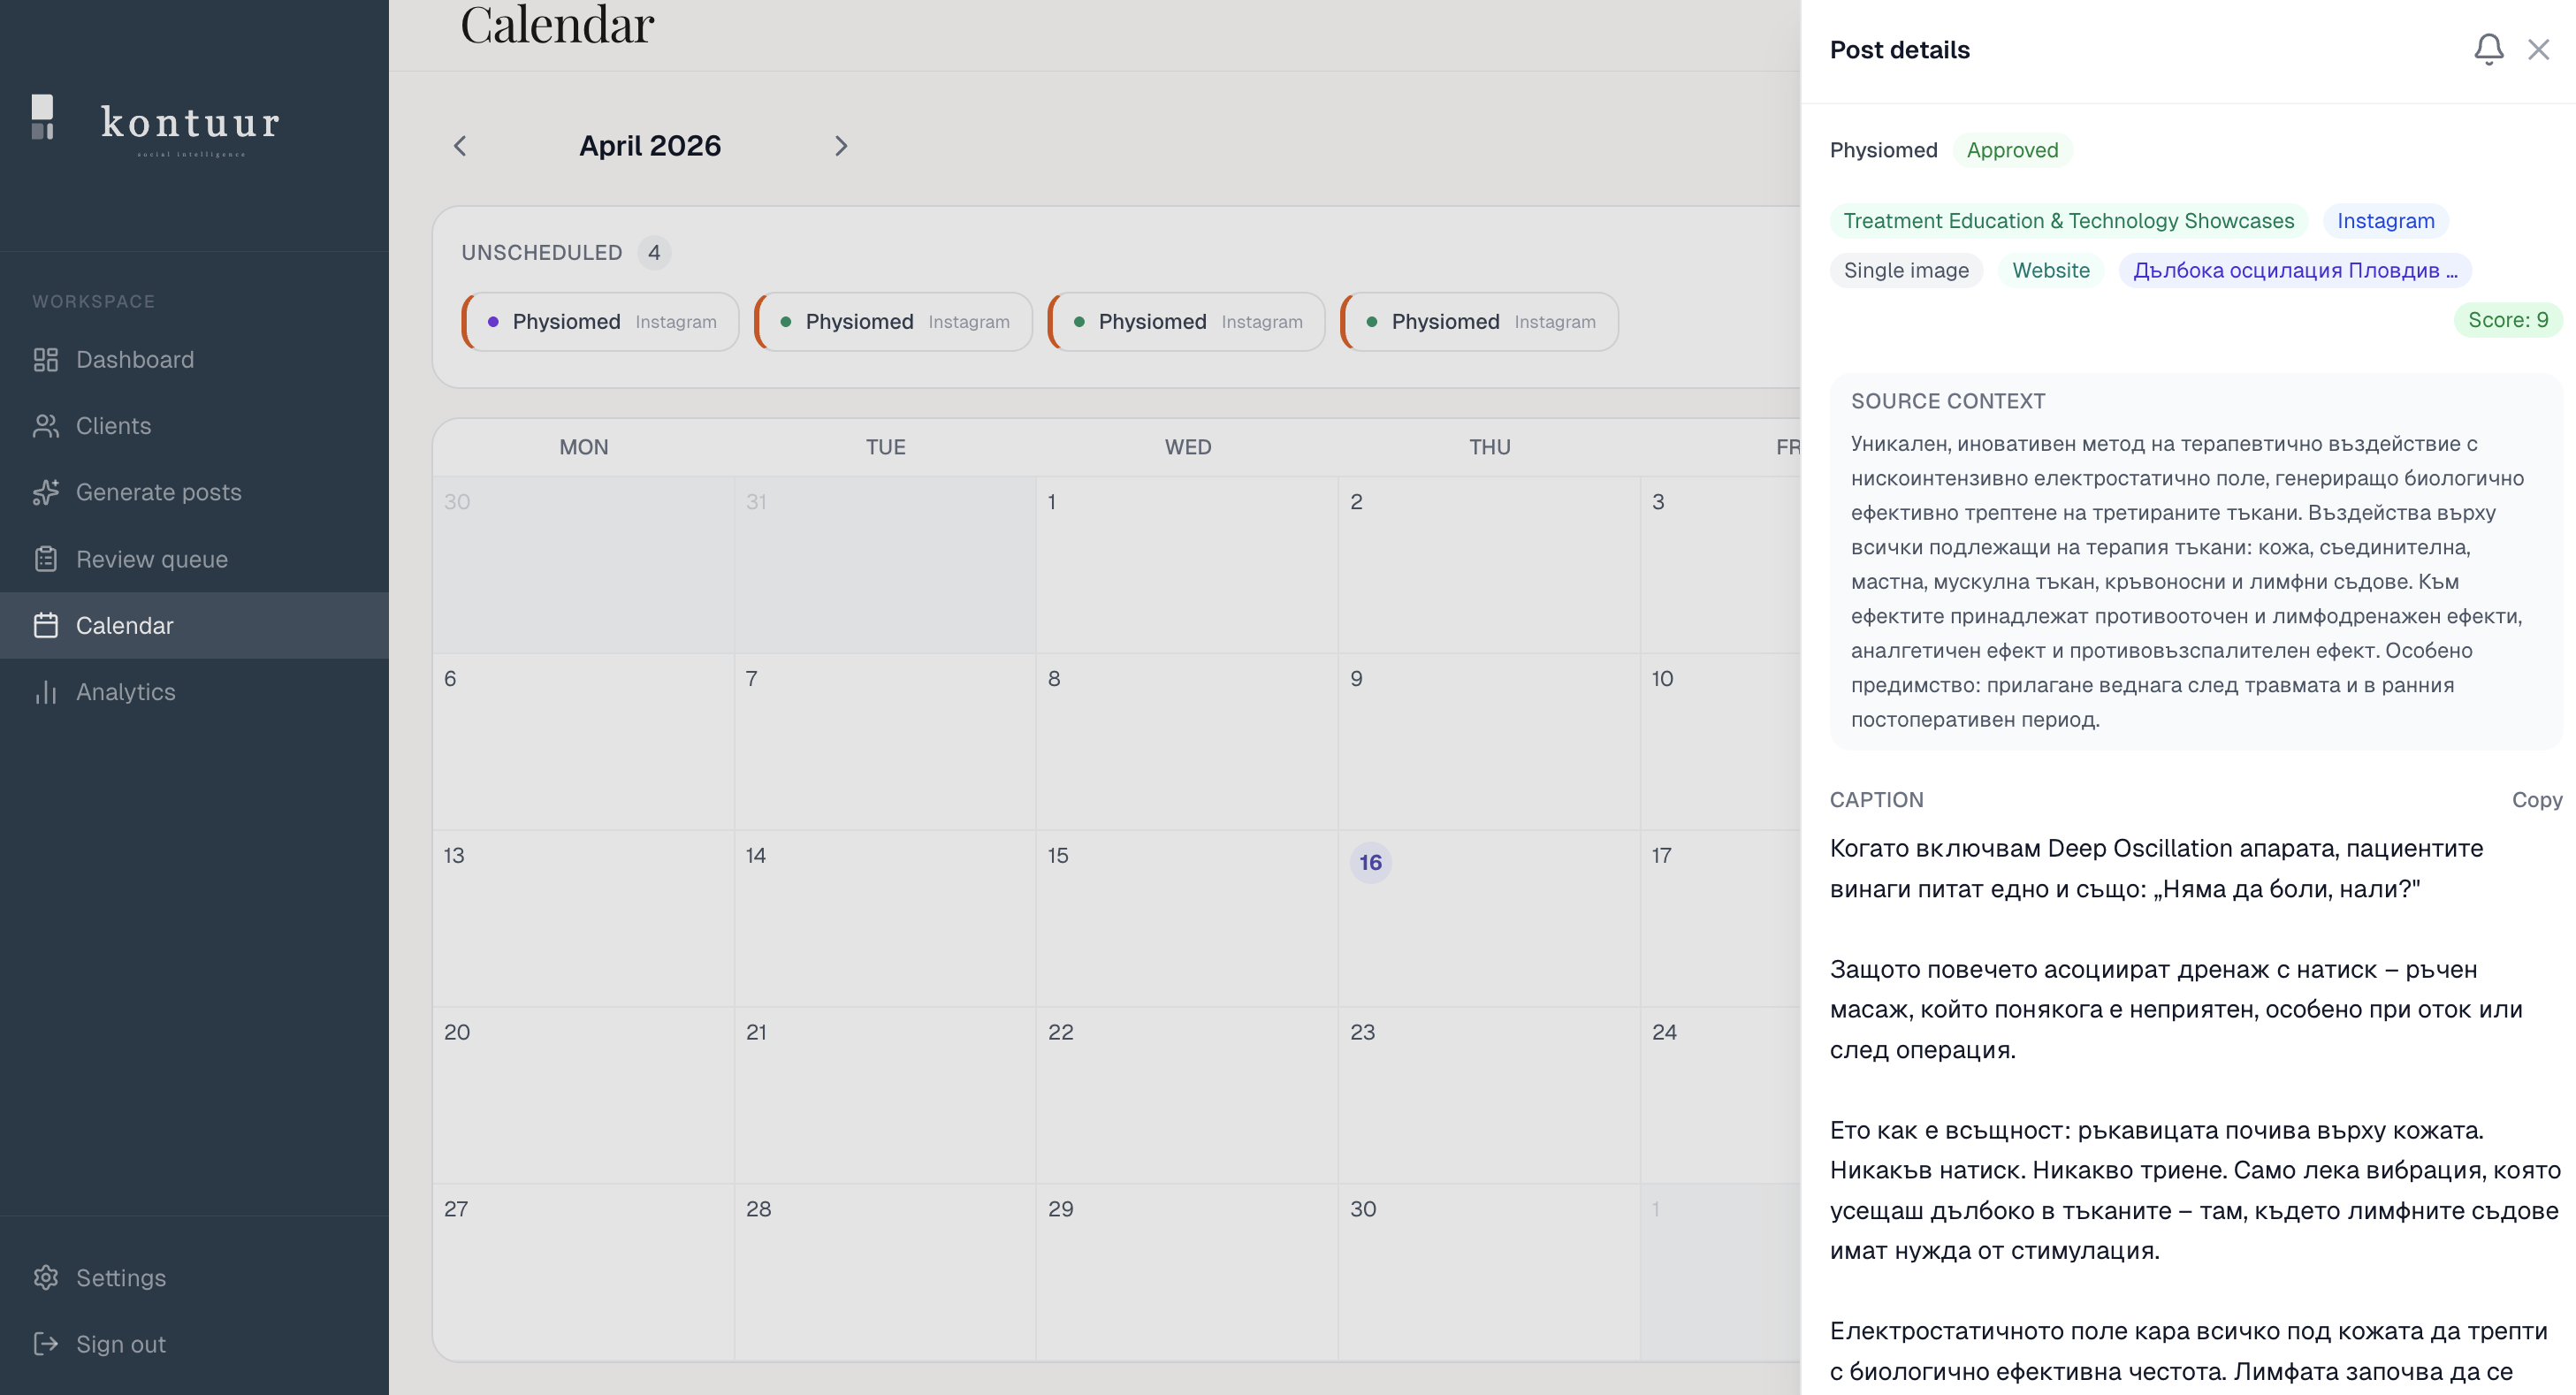Click the Calendar sidebar icon
The height and width of the screenshot is (1395, 2576).
(46, 626)
